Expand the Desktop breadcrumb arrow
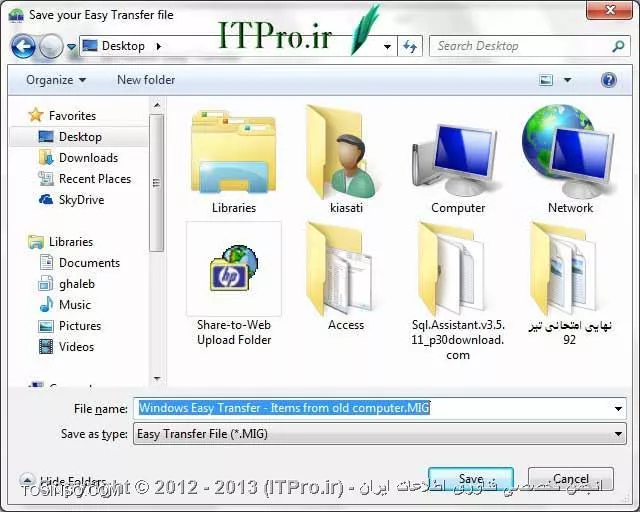This screenshot has height=512, width=640. click(x=159, y=47)
